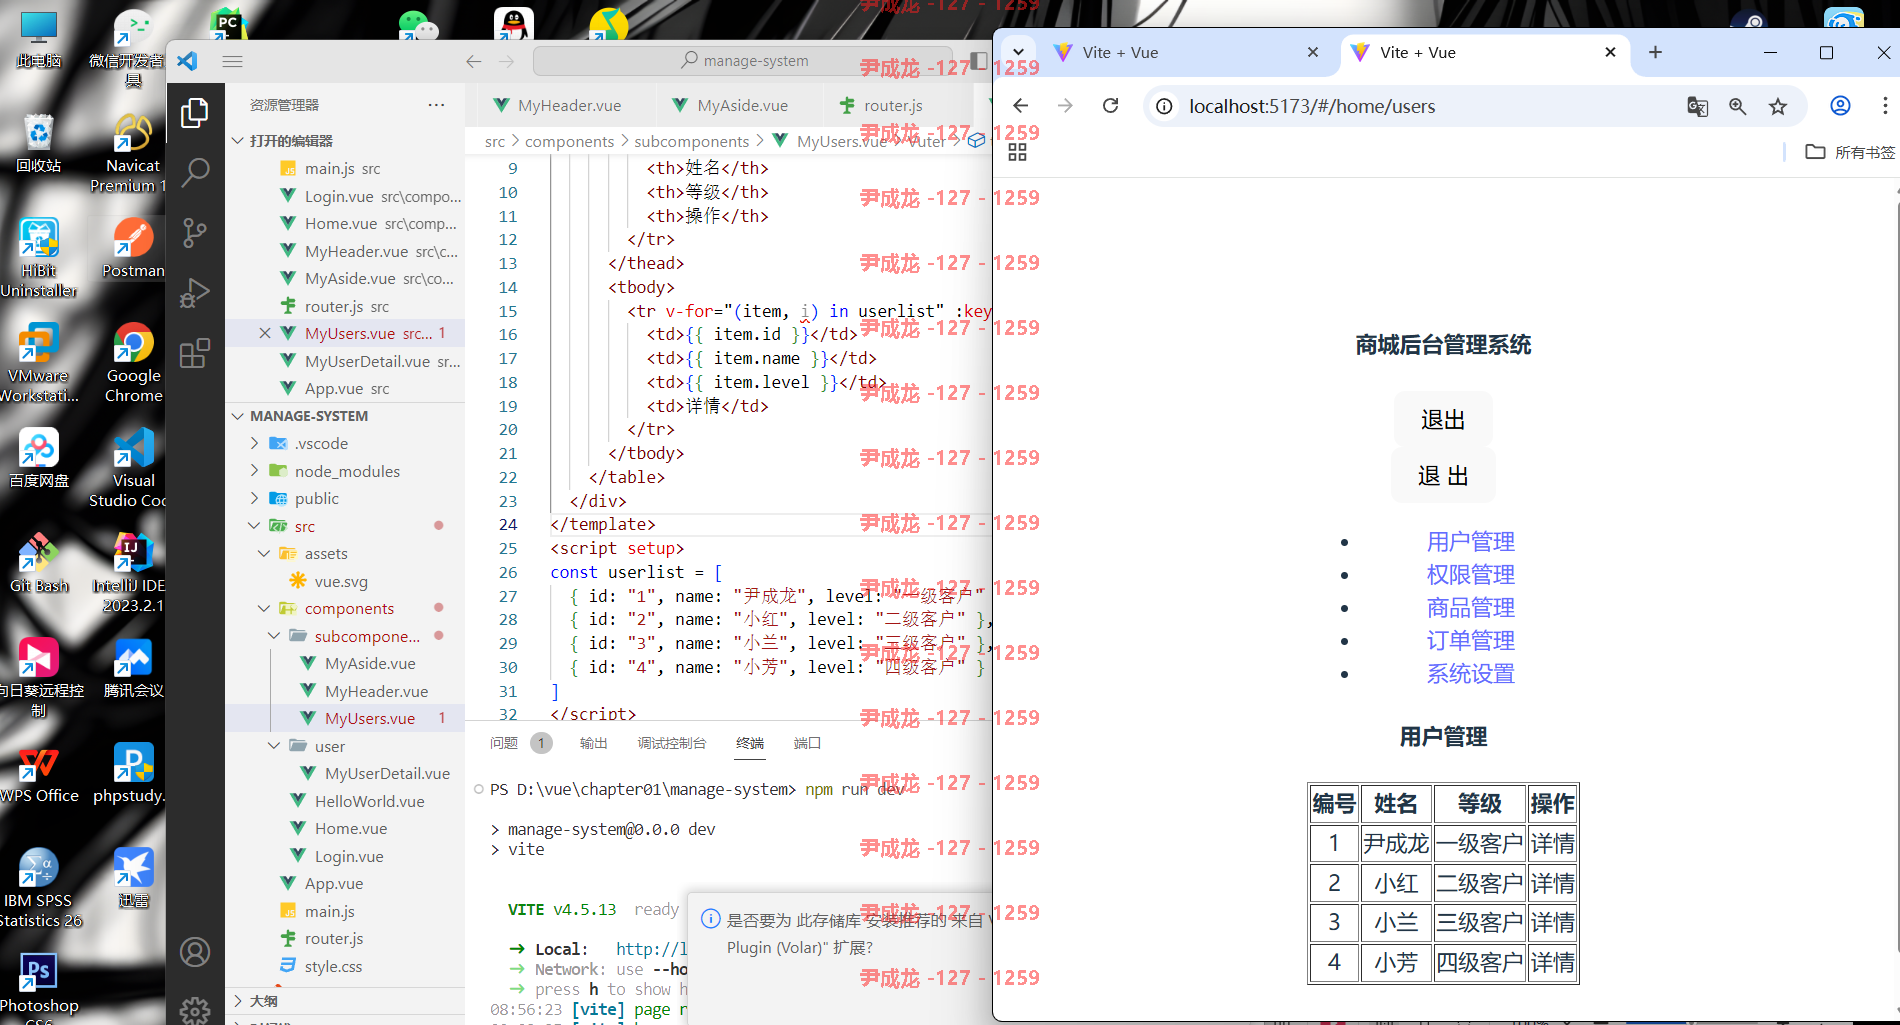Open style.css in the explorer tree
Image resolution: width=1900 pixels, height=1025 pixels.
click(333, 966)
